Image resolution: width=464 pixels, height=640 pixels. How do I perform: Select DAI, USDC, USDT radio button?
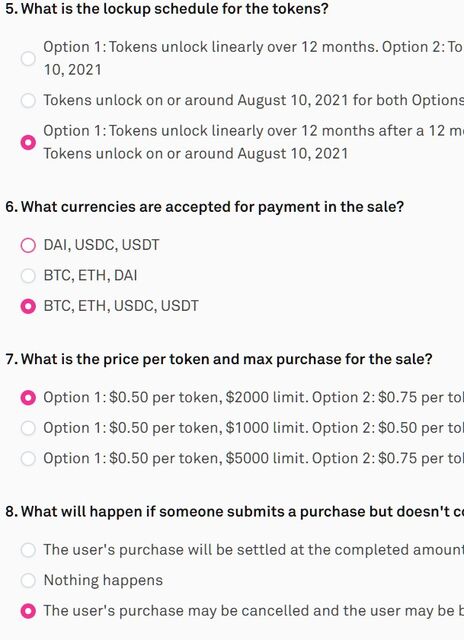click(x=28, y=245)
